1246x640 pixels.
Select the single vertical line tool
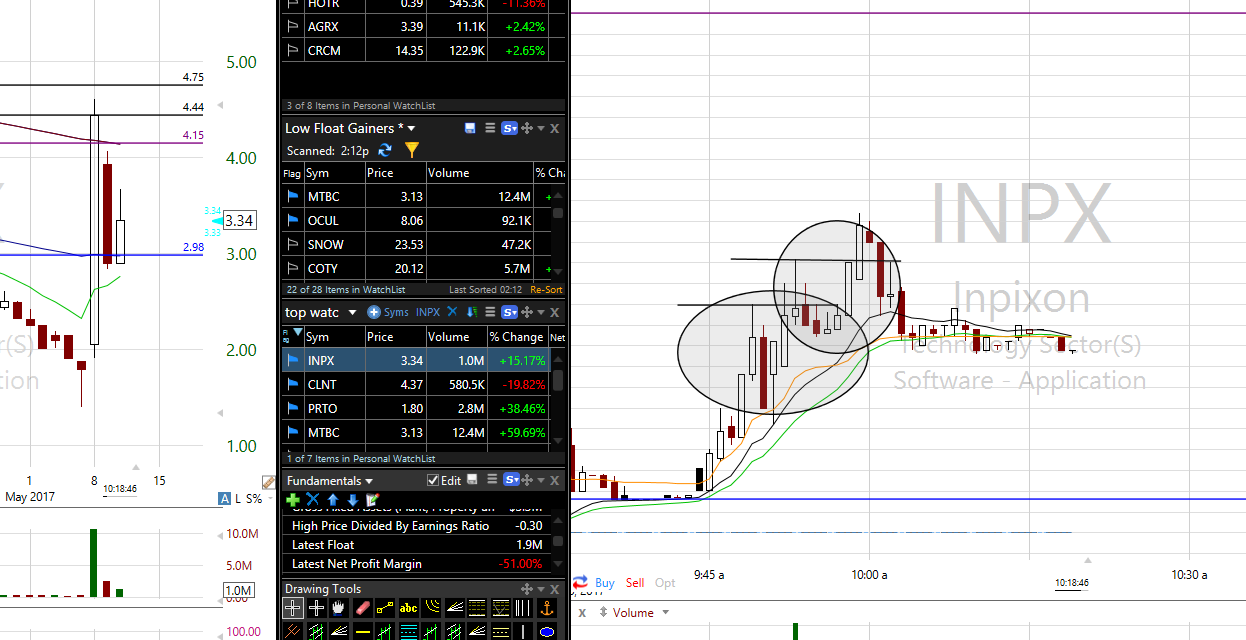click(x=523, y=631)
